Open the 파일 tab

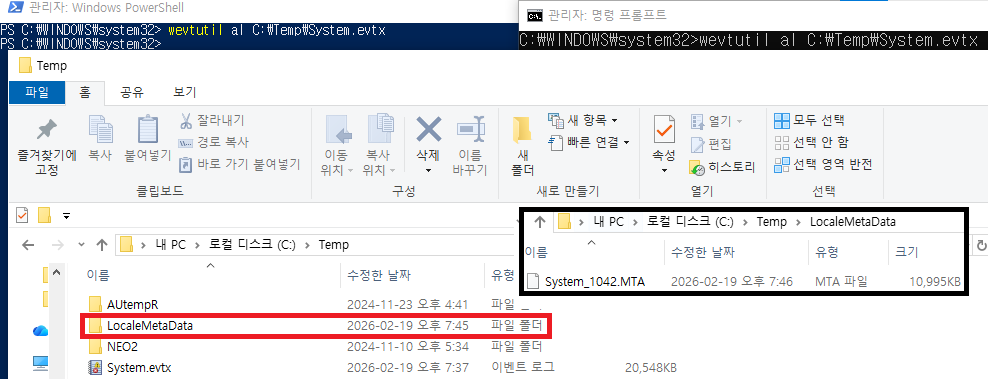click(x=37, y=92)
